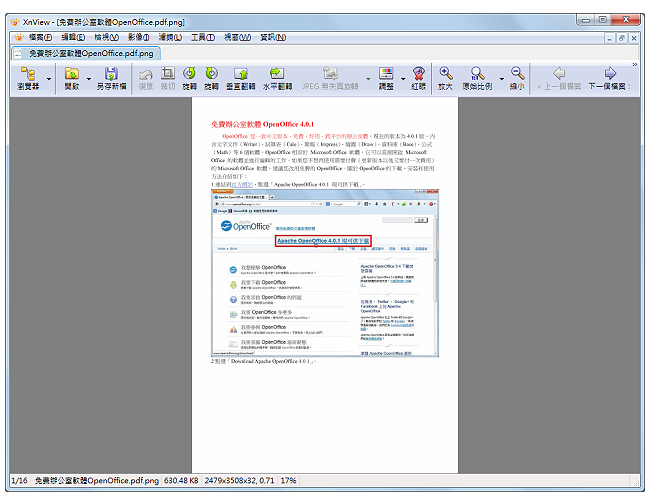Screen dimensions: 665x499
Task: Click the 1/16 file counter in status bar
Action: pos(19,480)
